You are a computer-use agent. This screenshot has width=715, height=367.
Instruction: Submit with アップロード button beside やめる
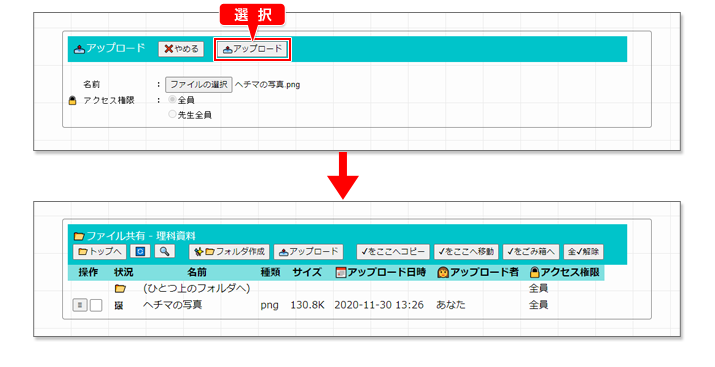point(253,49)
